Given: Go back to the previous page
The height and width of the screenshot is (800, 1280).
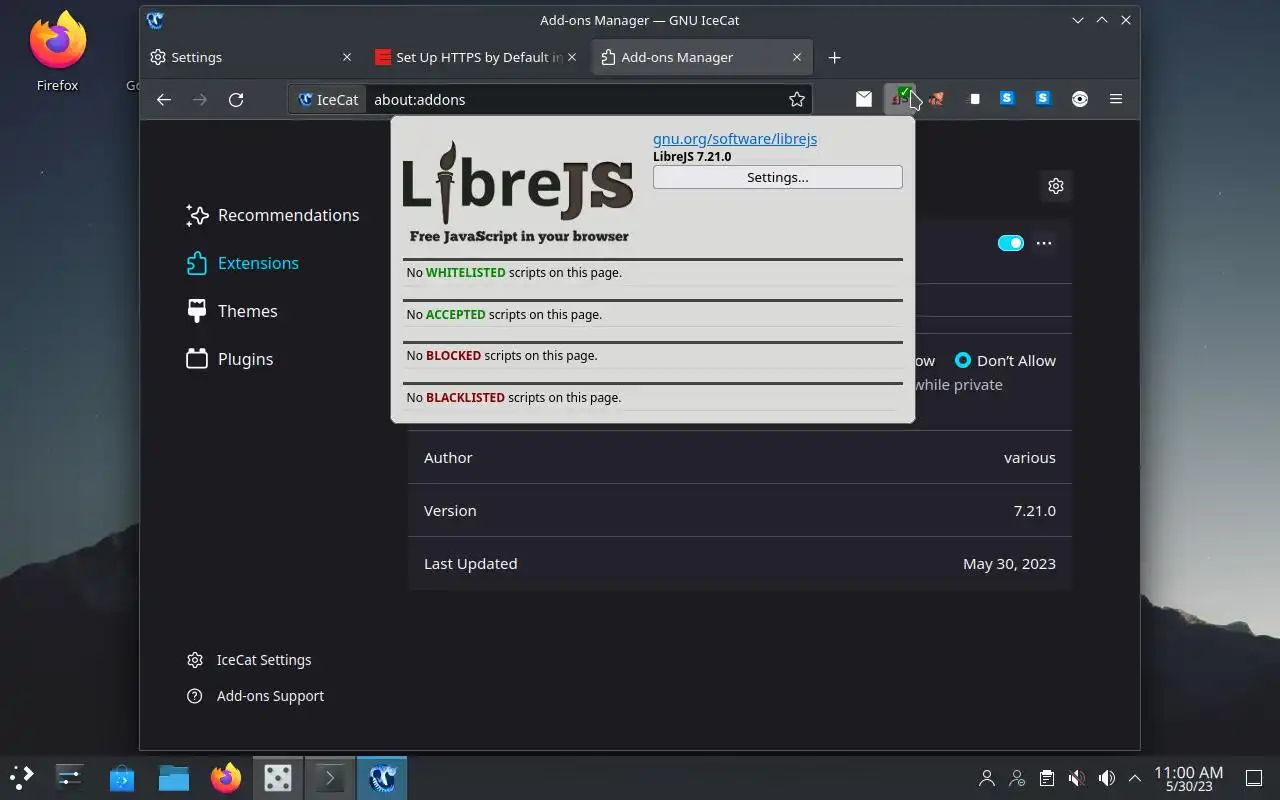Looking at the screenshot, I should pos(164,99).
